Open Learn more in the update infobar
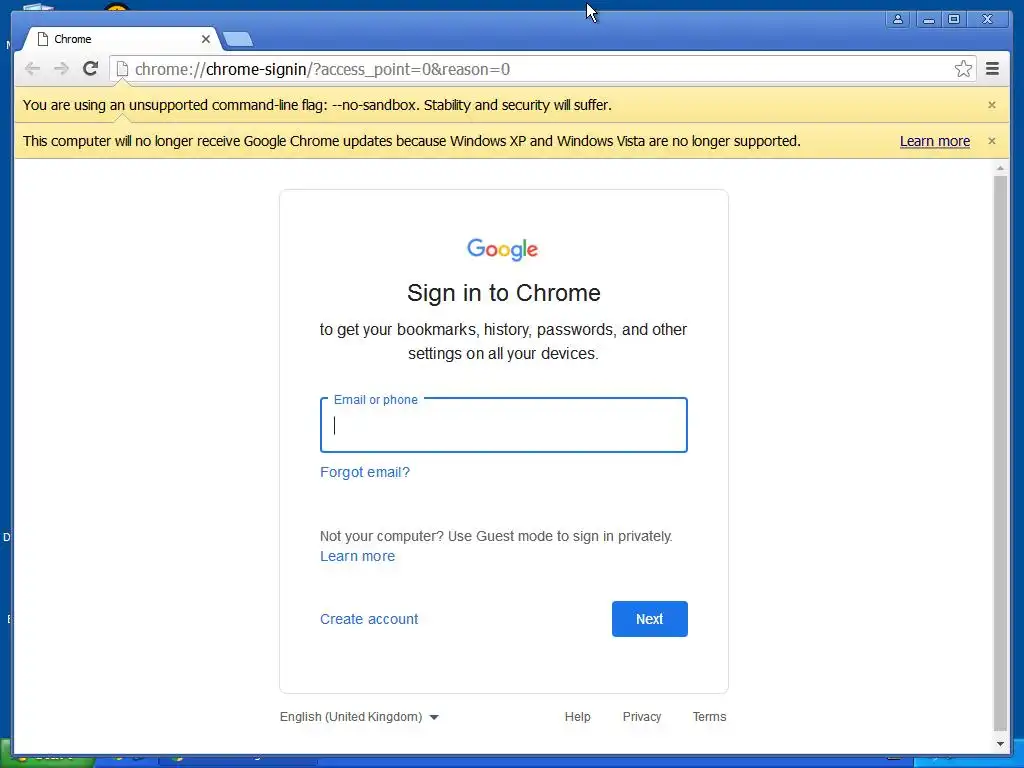The image size is (1024, 768). pos(935,141)
